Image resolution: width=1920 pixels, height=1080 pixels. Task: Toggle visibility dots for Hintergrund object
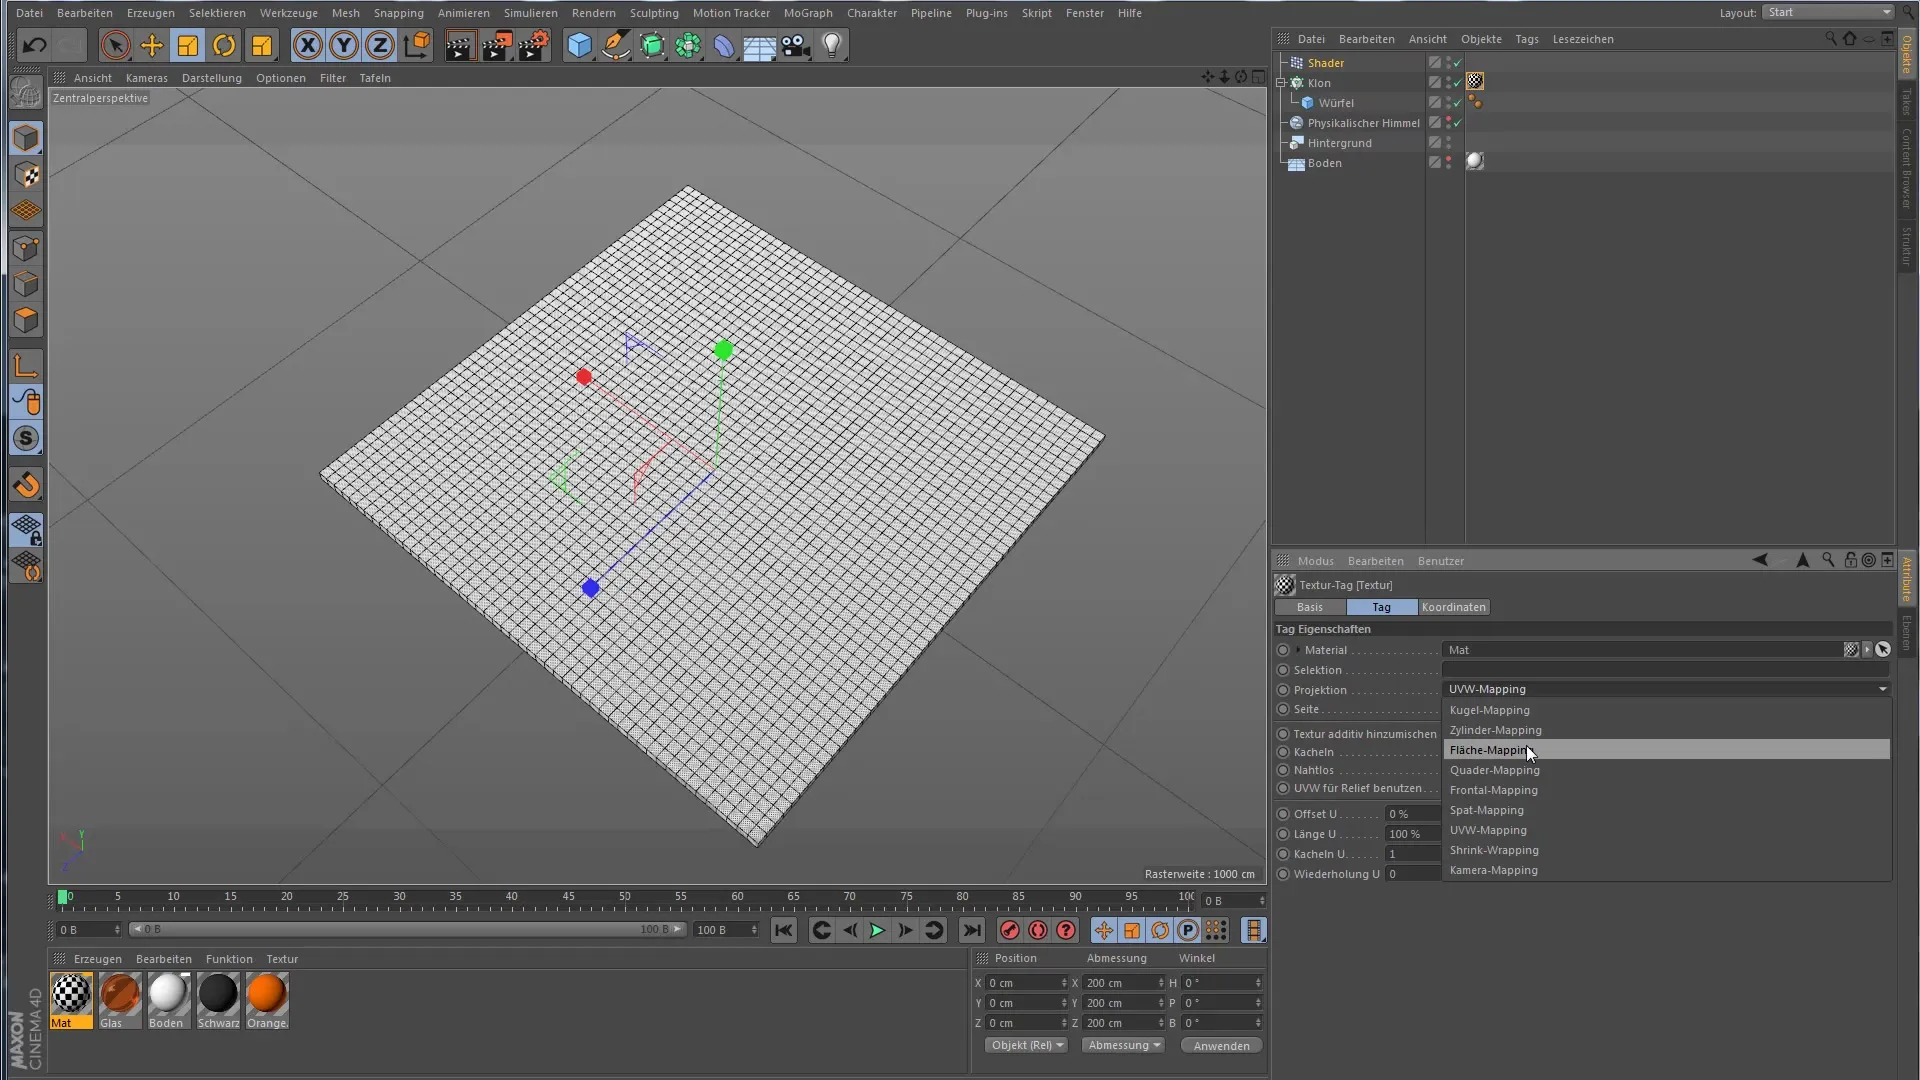[x=1449, y=143]
